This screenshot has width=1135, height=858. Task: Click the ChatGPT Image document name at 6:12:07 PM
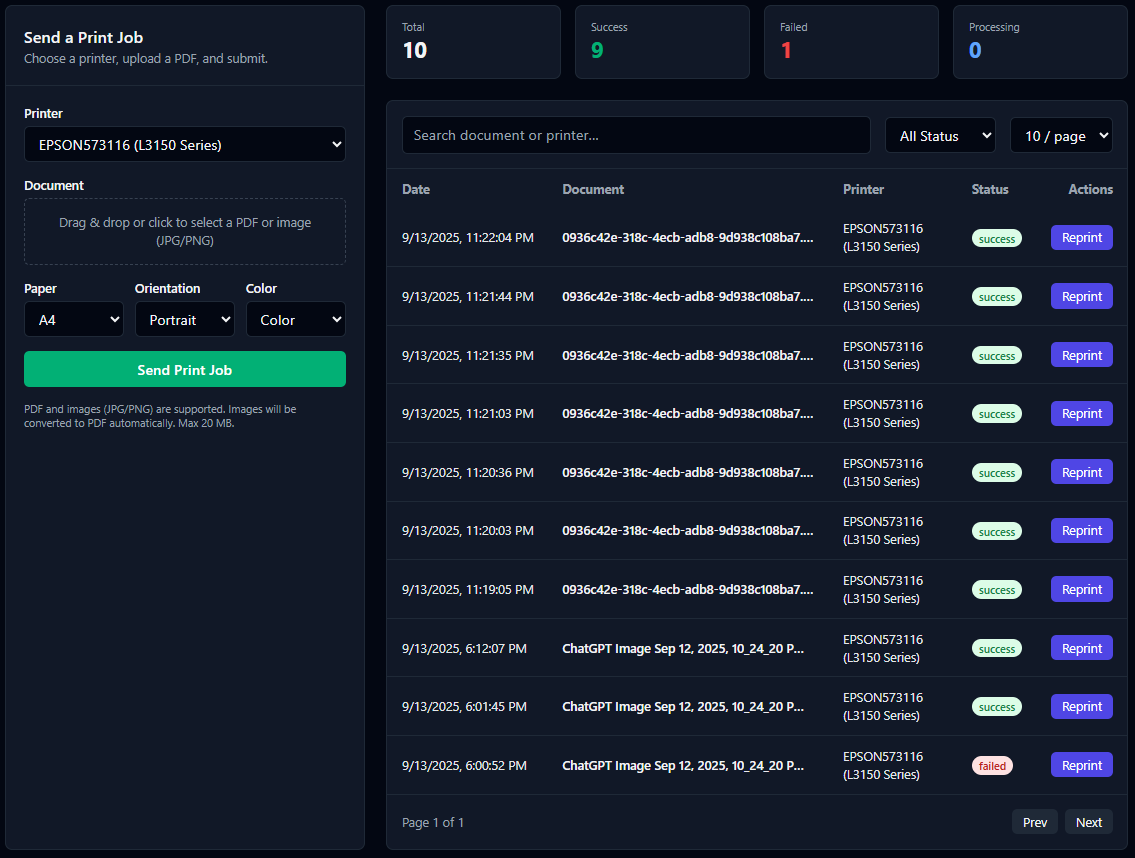(683, 648)
